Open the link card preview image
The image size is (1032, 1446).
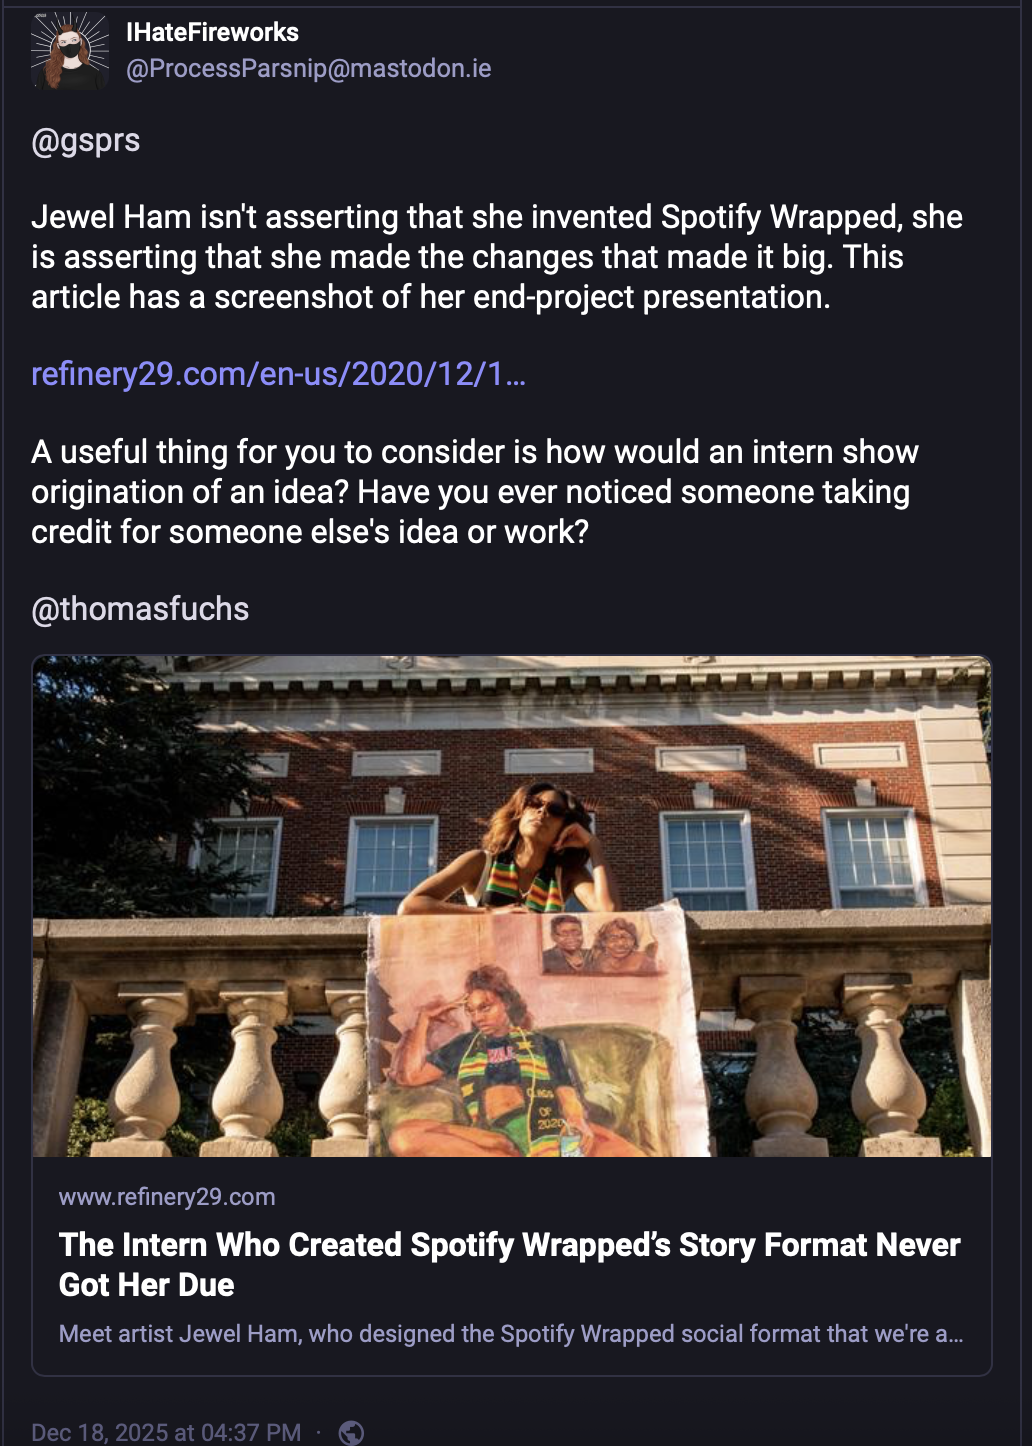pyautogui.click(x=512, y=906)
